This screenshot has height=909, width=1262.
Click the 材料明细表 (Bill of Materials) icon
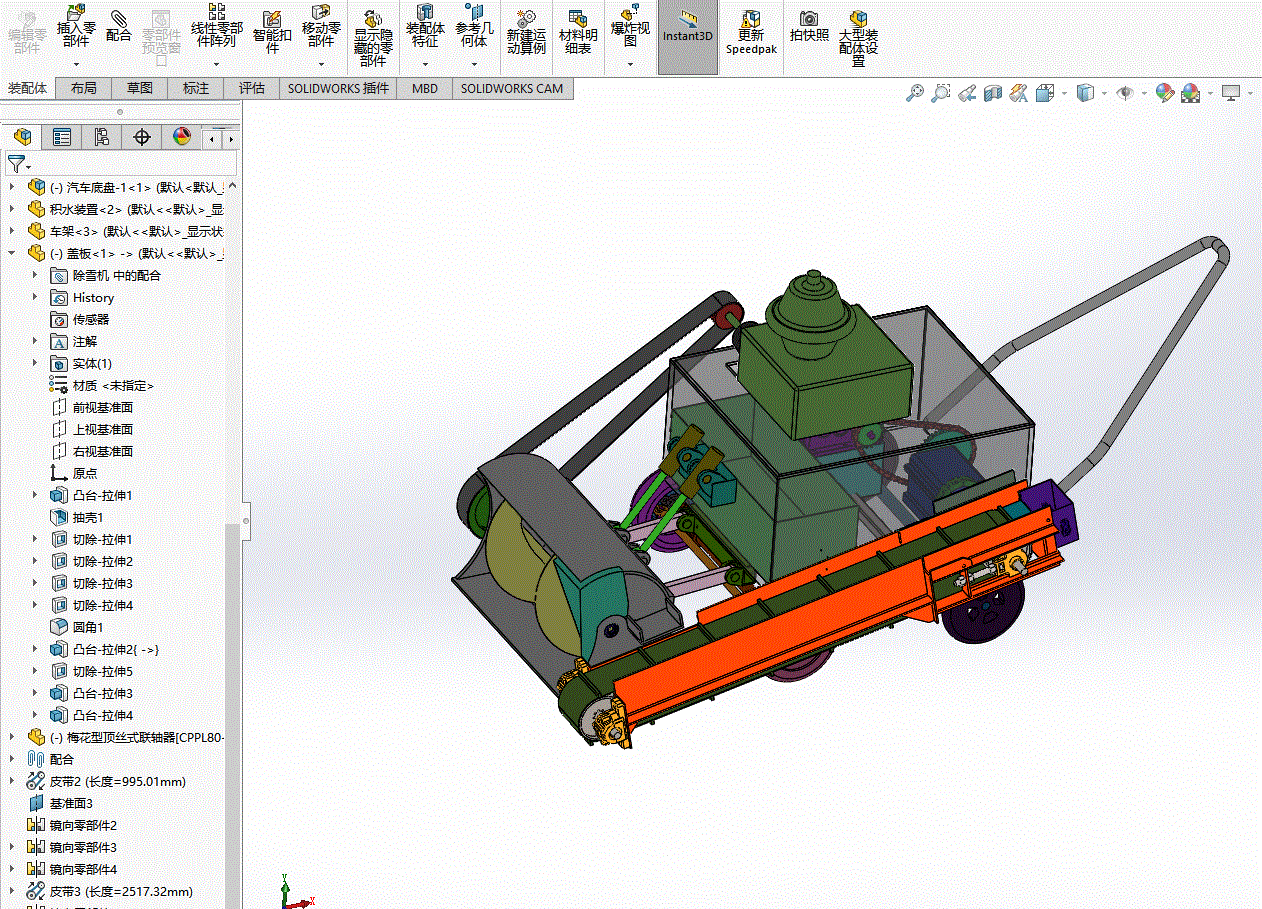point(576,30)
